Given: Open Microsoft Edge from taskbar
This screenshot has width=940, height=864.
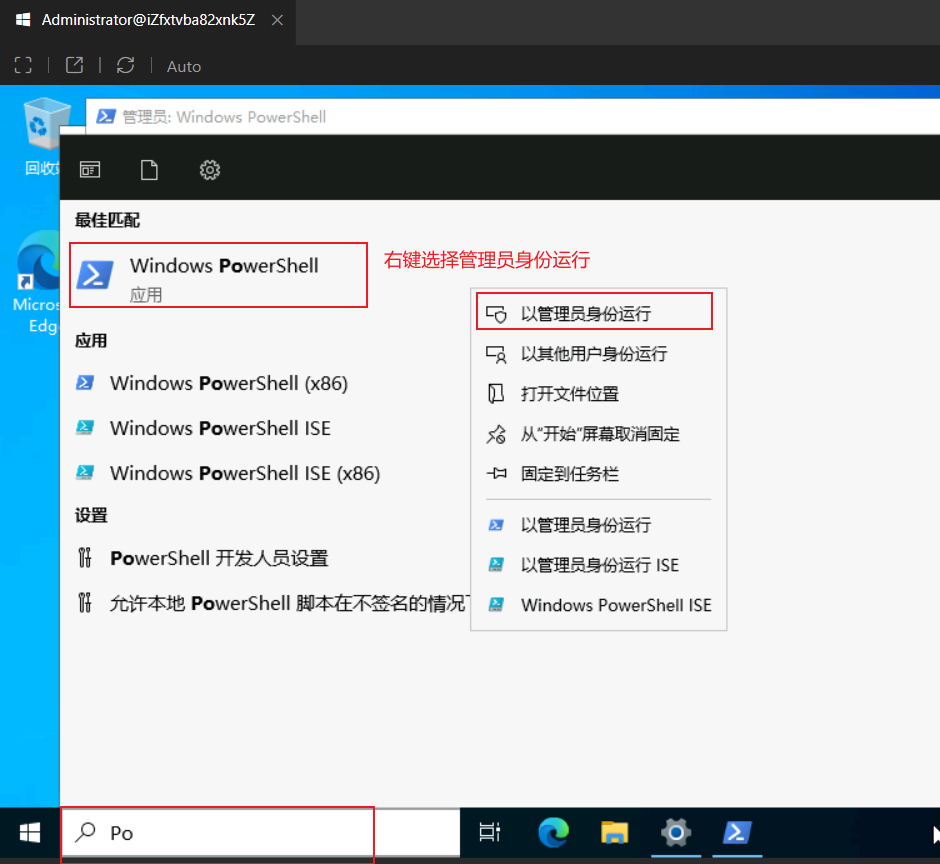Looking at the screenshot, I should pos(553,833).
